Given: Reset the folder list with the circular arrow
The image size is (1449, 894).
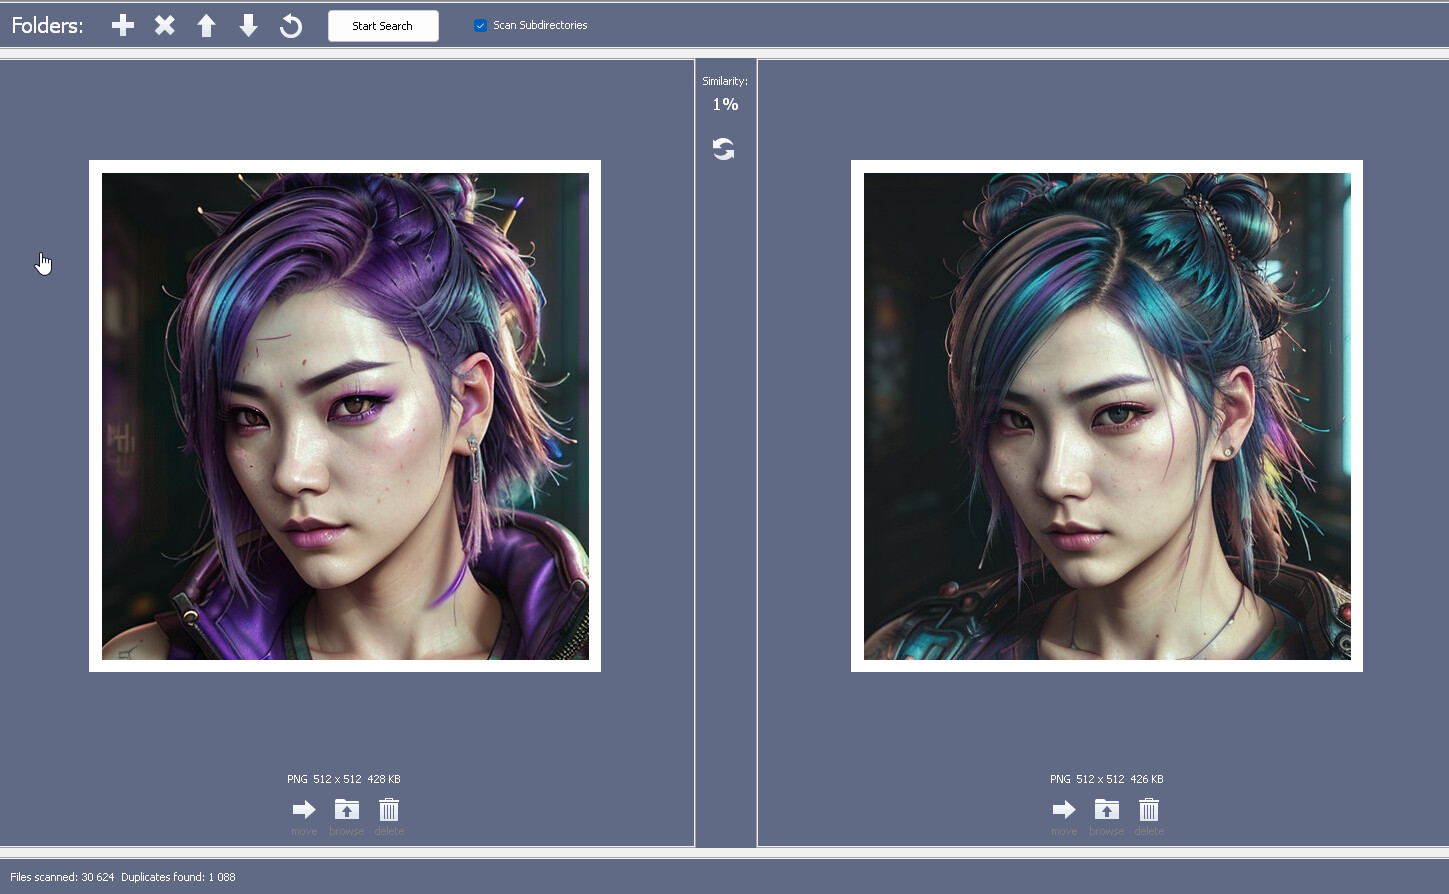Looking at the screenshot, I should [x=290, y=25].
